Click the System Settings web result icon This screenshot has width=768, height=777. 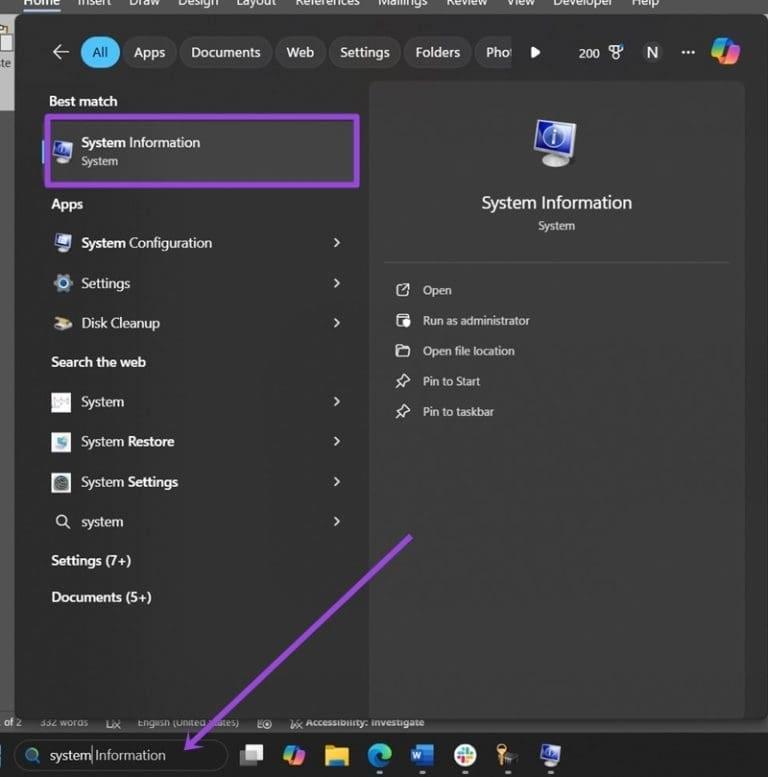pyautogui.click(x=61, y=482)
